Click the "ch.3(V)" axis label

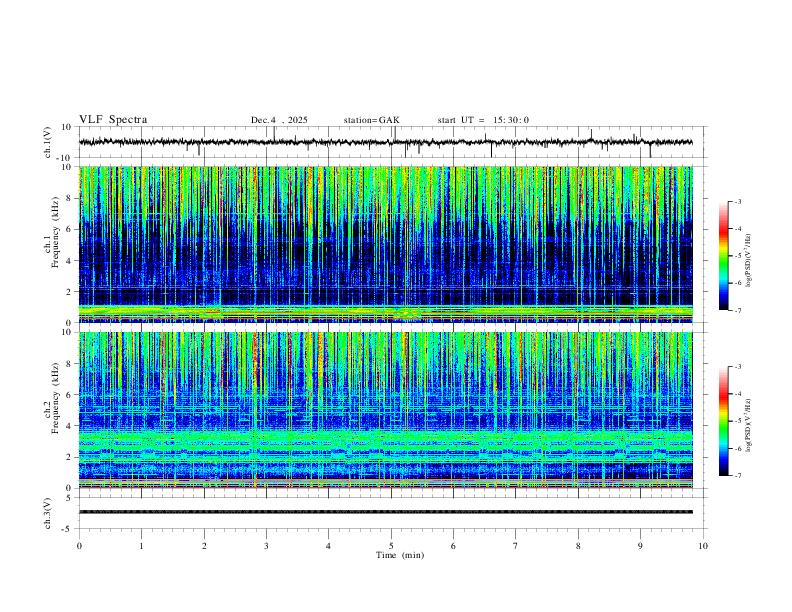point(48,513)
